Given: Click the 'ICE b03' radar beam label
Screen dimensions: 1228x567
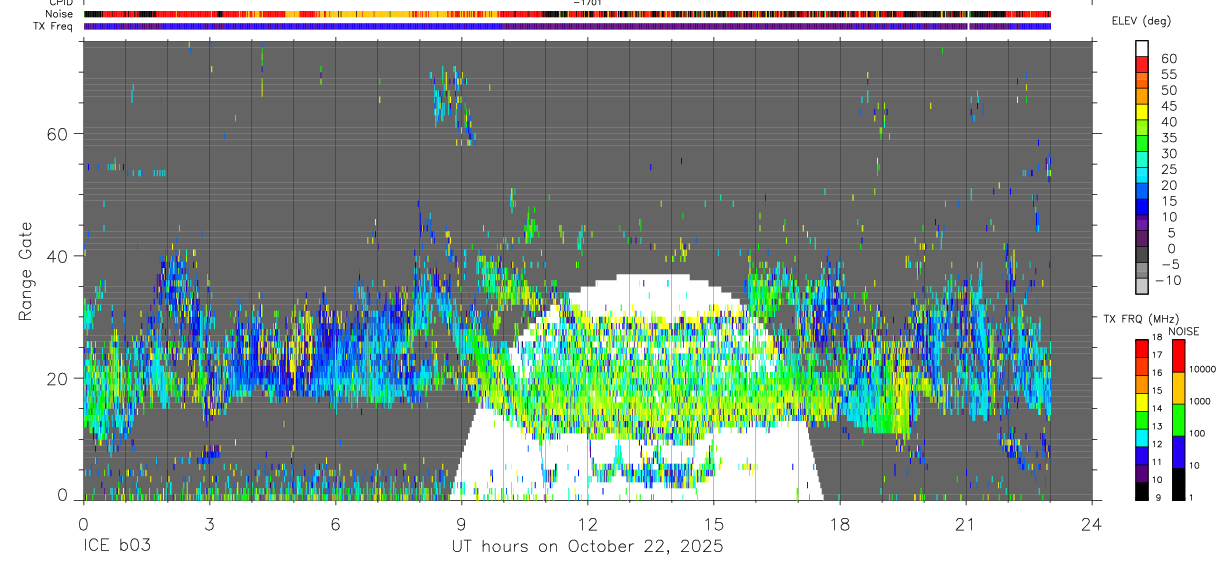Looking at the screenshot, I should click(x=115, y=546).
